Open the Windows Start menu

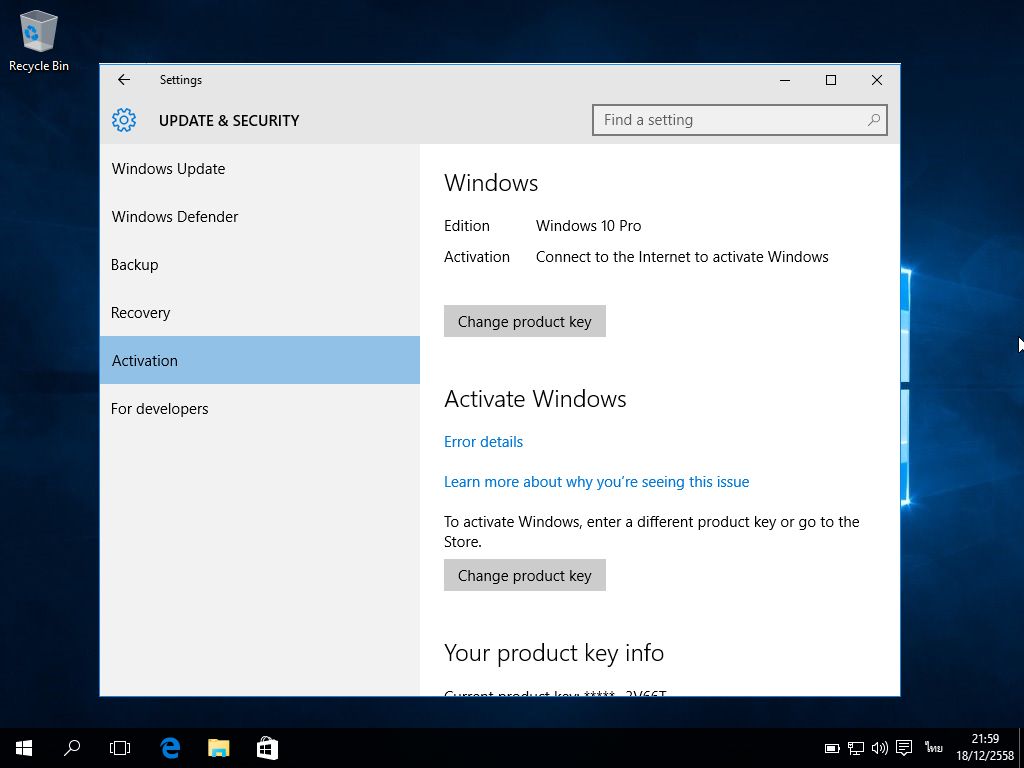(x=24, y=748)
